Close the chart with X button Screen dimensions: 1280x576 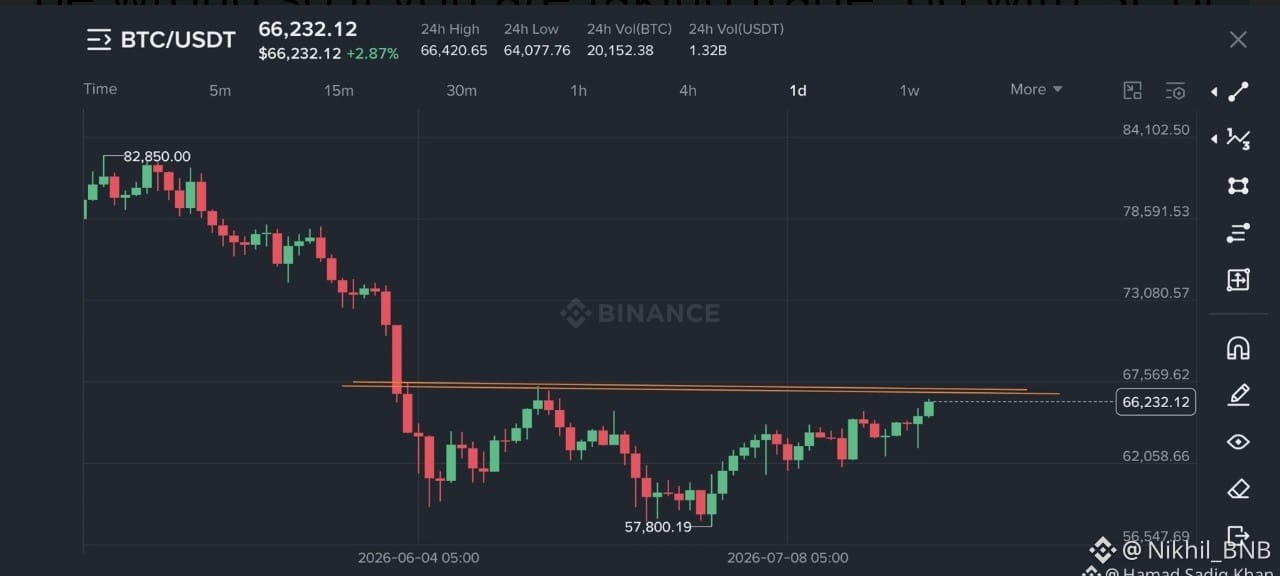point(1238,40)
